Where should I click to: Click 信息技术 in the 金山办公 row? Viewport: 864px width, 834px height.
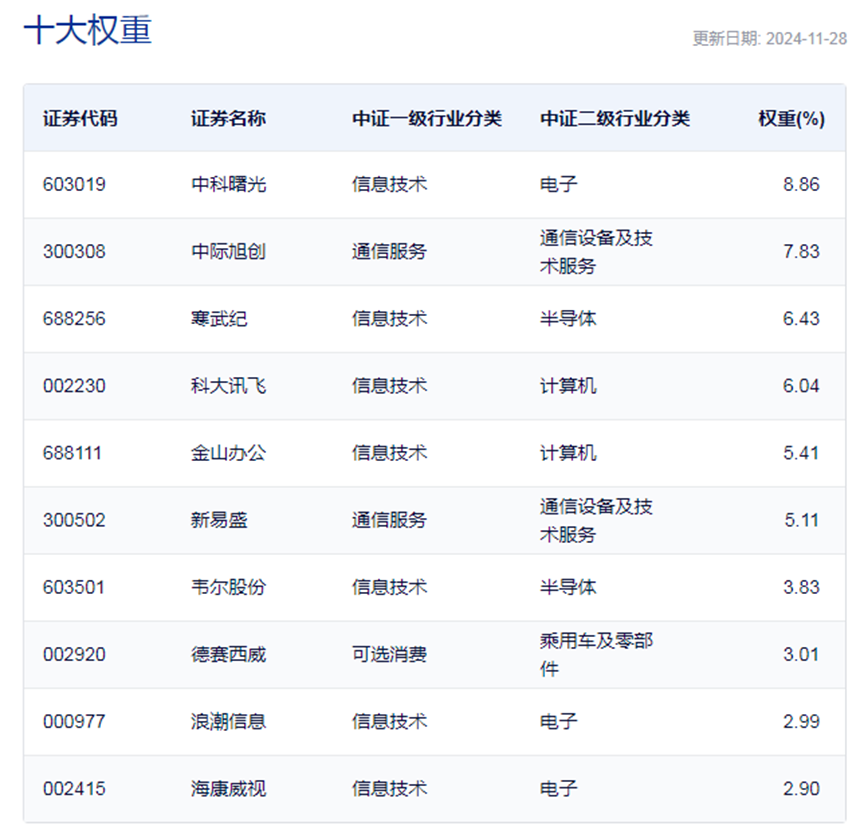pos(390,453)
